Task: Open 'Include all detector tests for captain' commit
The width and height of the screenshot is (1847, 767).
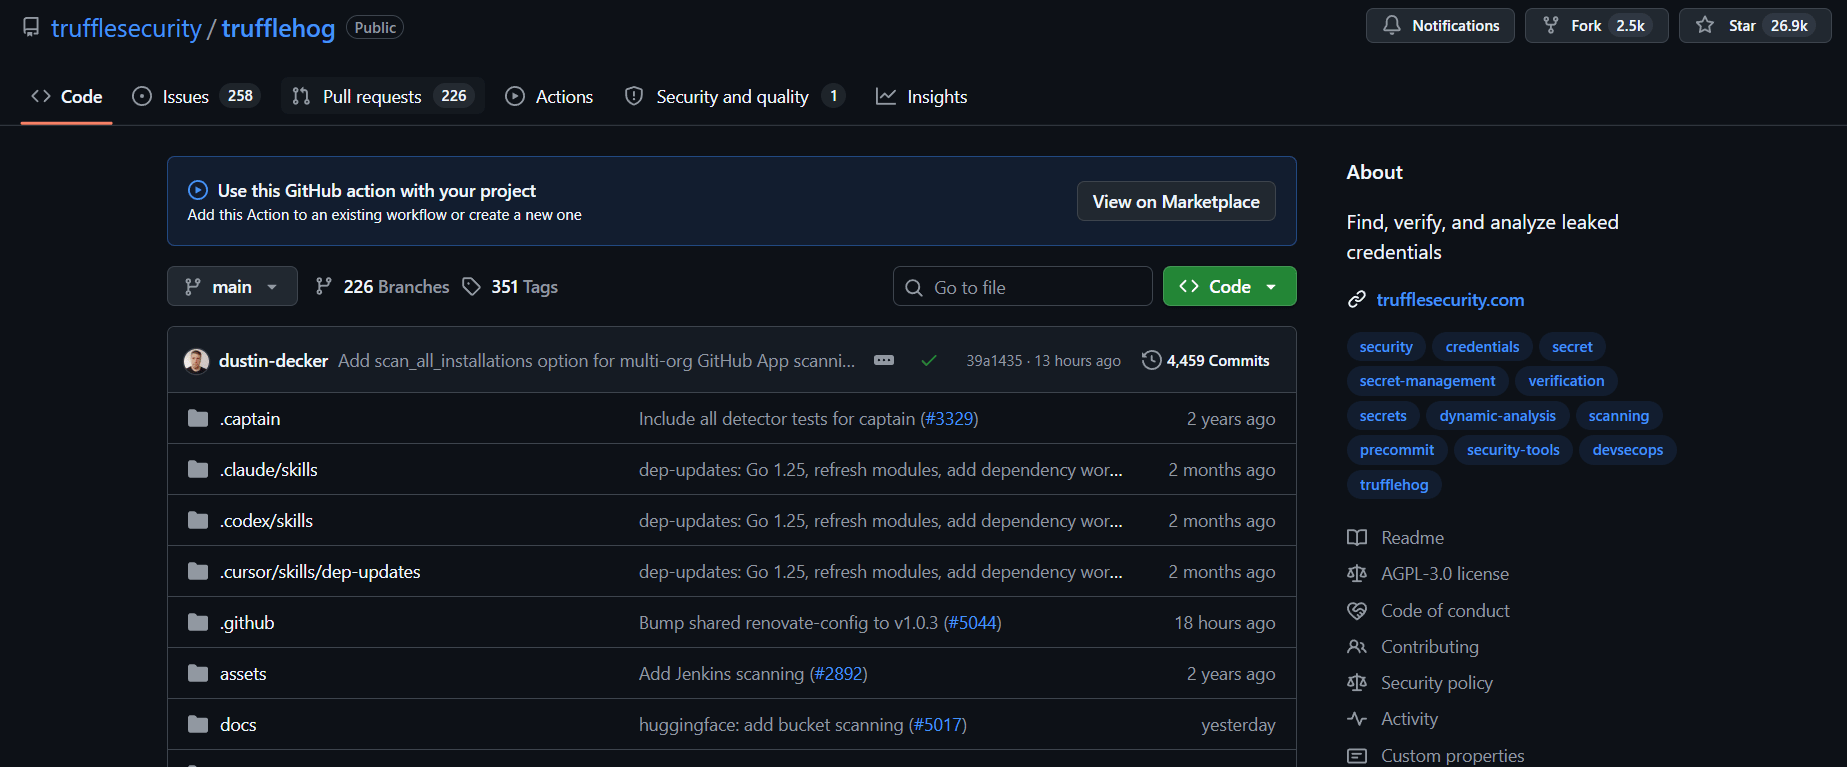Action: pos(777,419)
